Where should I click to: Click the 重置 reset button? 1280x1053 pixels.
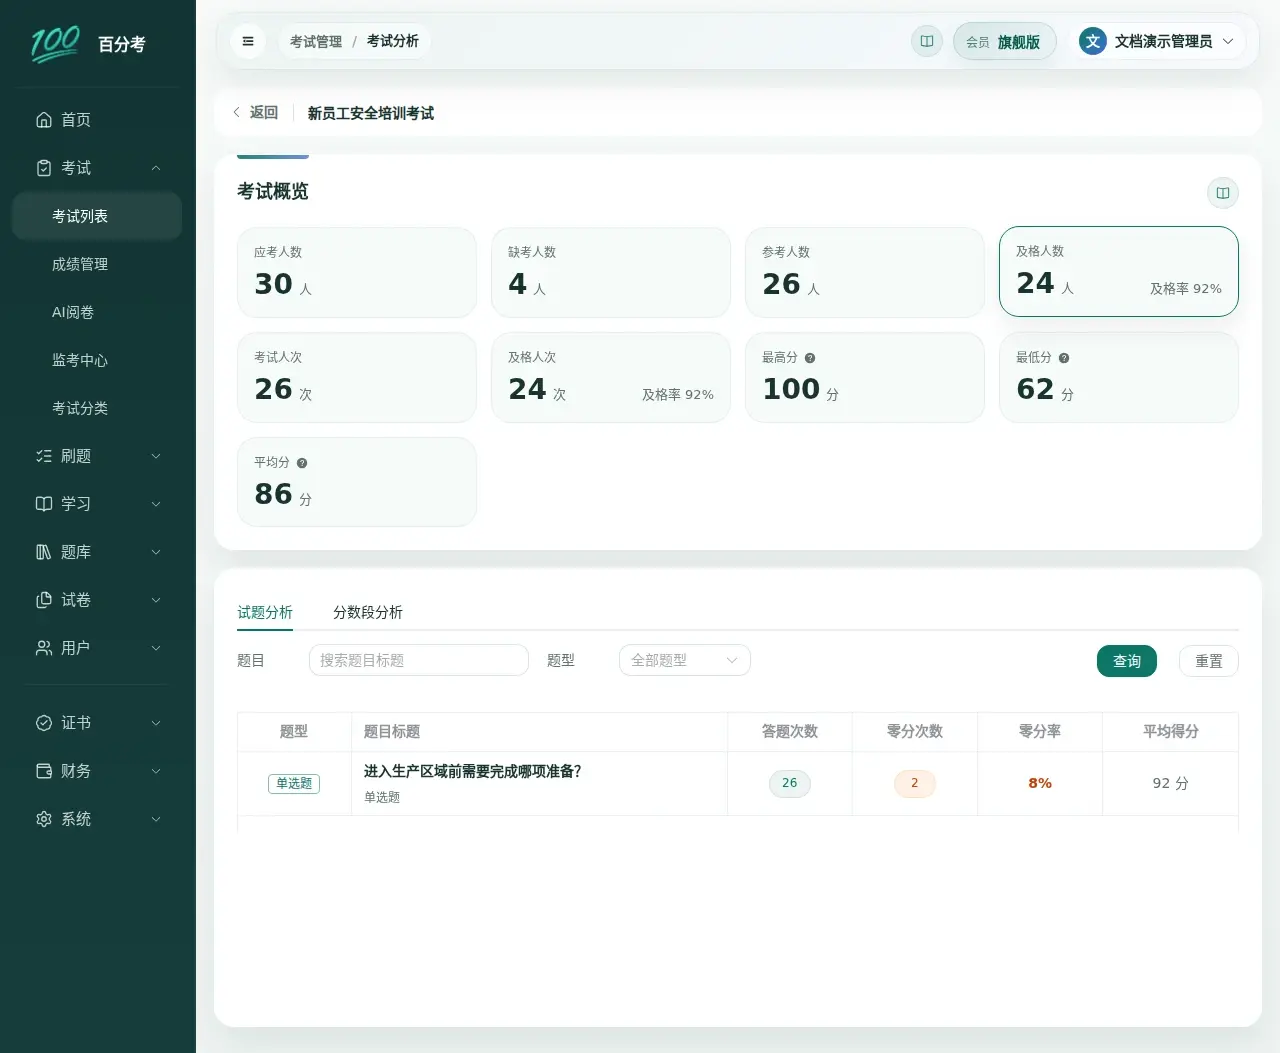1209,661
